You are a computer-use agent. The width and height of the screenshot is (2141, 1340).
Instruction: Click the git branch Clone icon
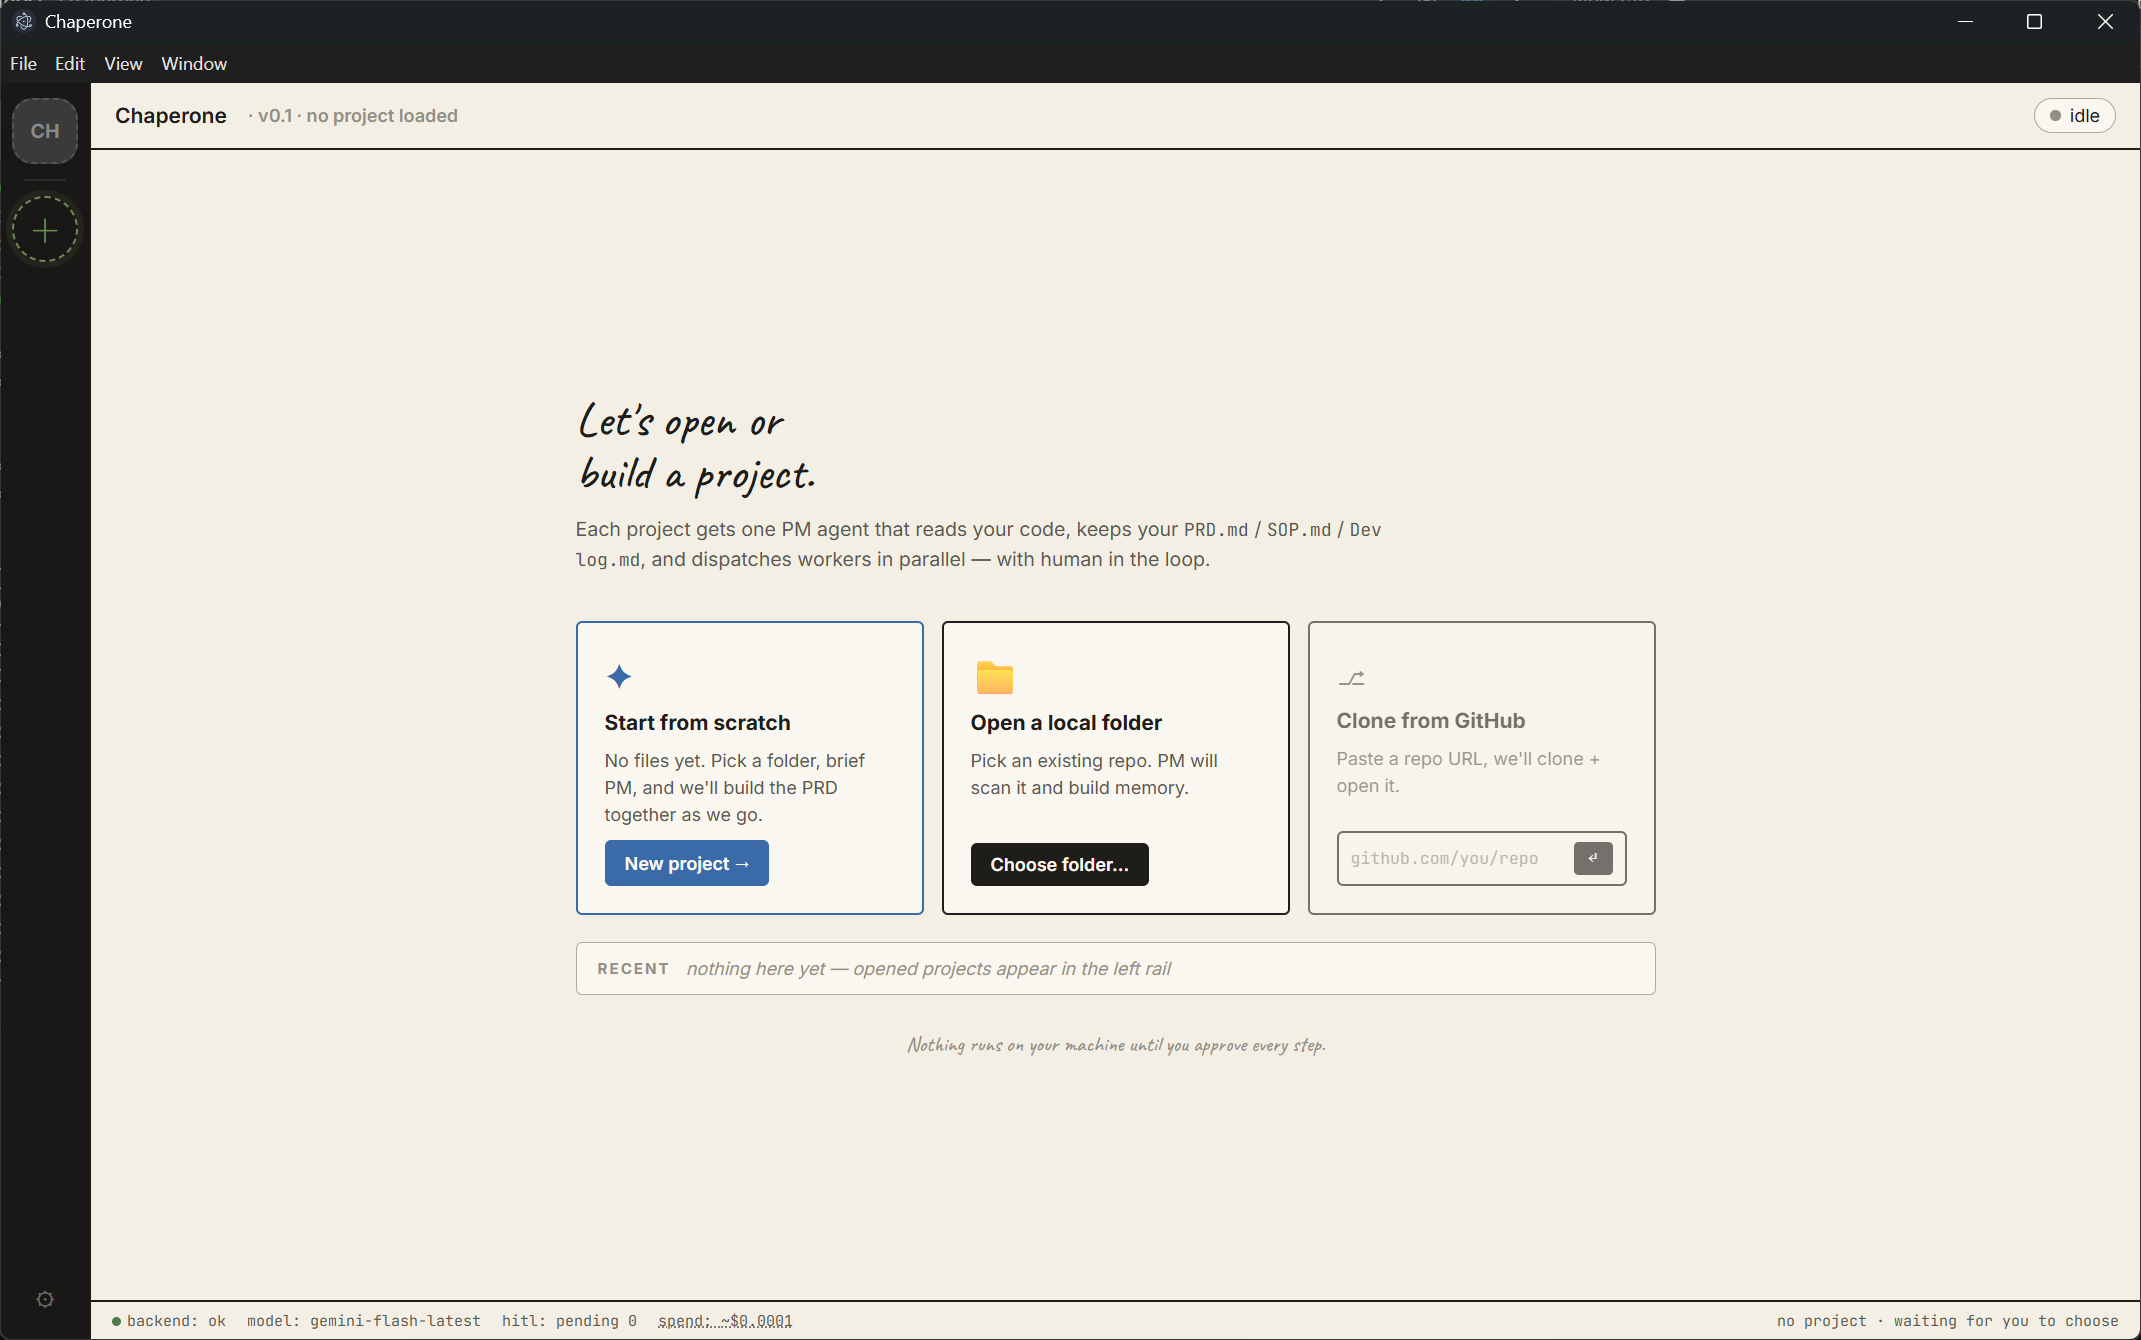(x=1351, y=678)
